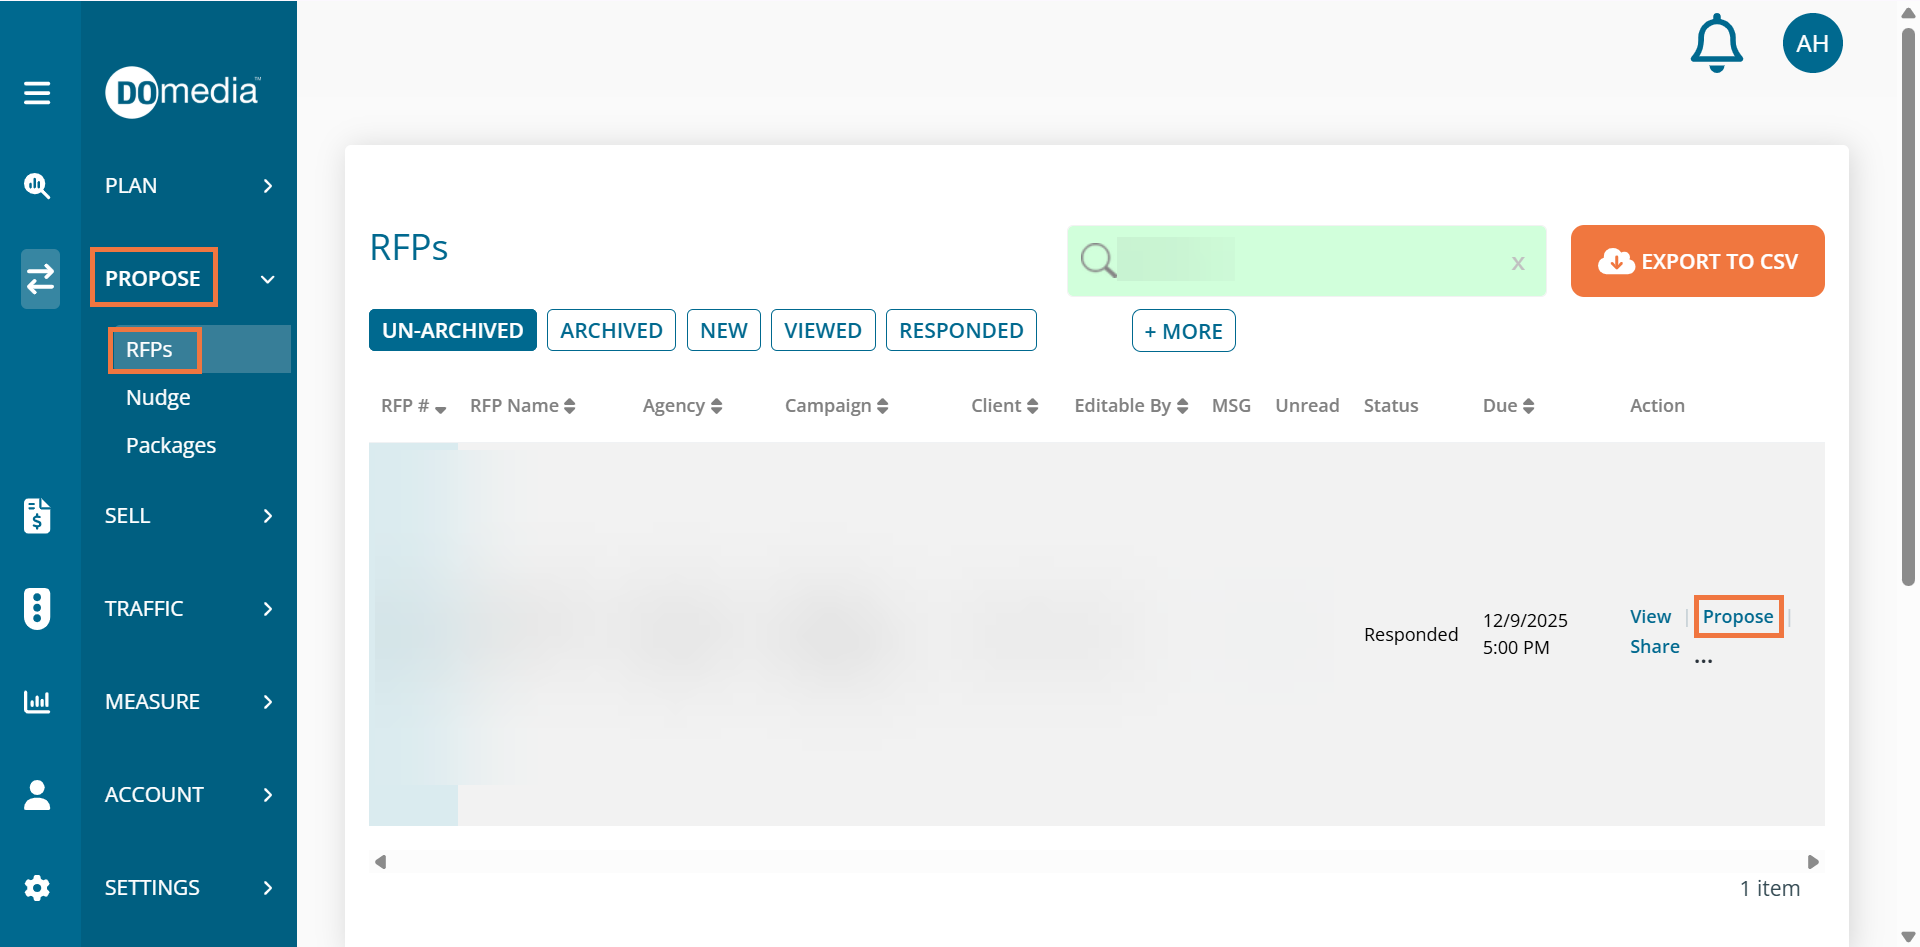Click the AH user avatar
The width and height of the screenshot is (1920, 947).
pos(1812,43)
